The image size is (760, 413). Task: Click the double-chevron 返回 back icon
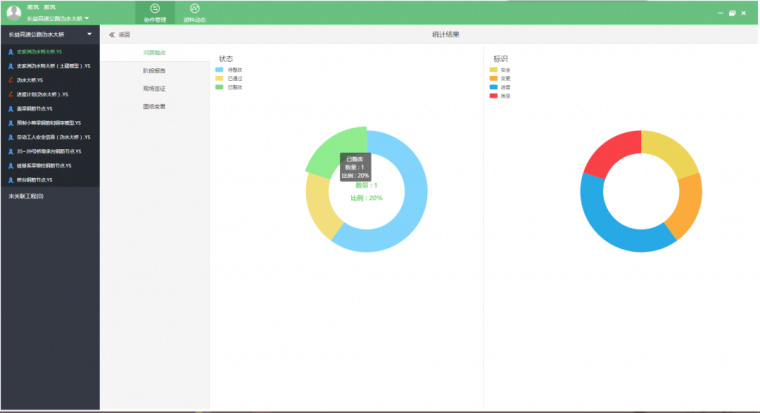tap(112, 34)
